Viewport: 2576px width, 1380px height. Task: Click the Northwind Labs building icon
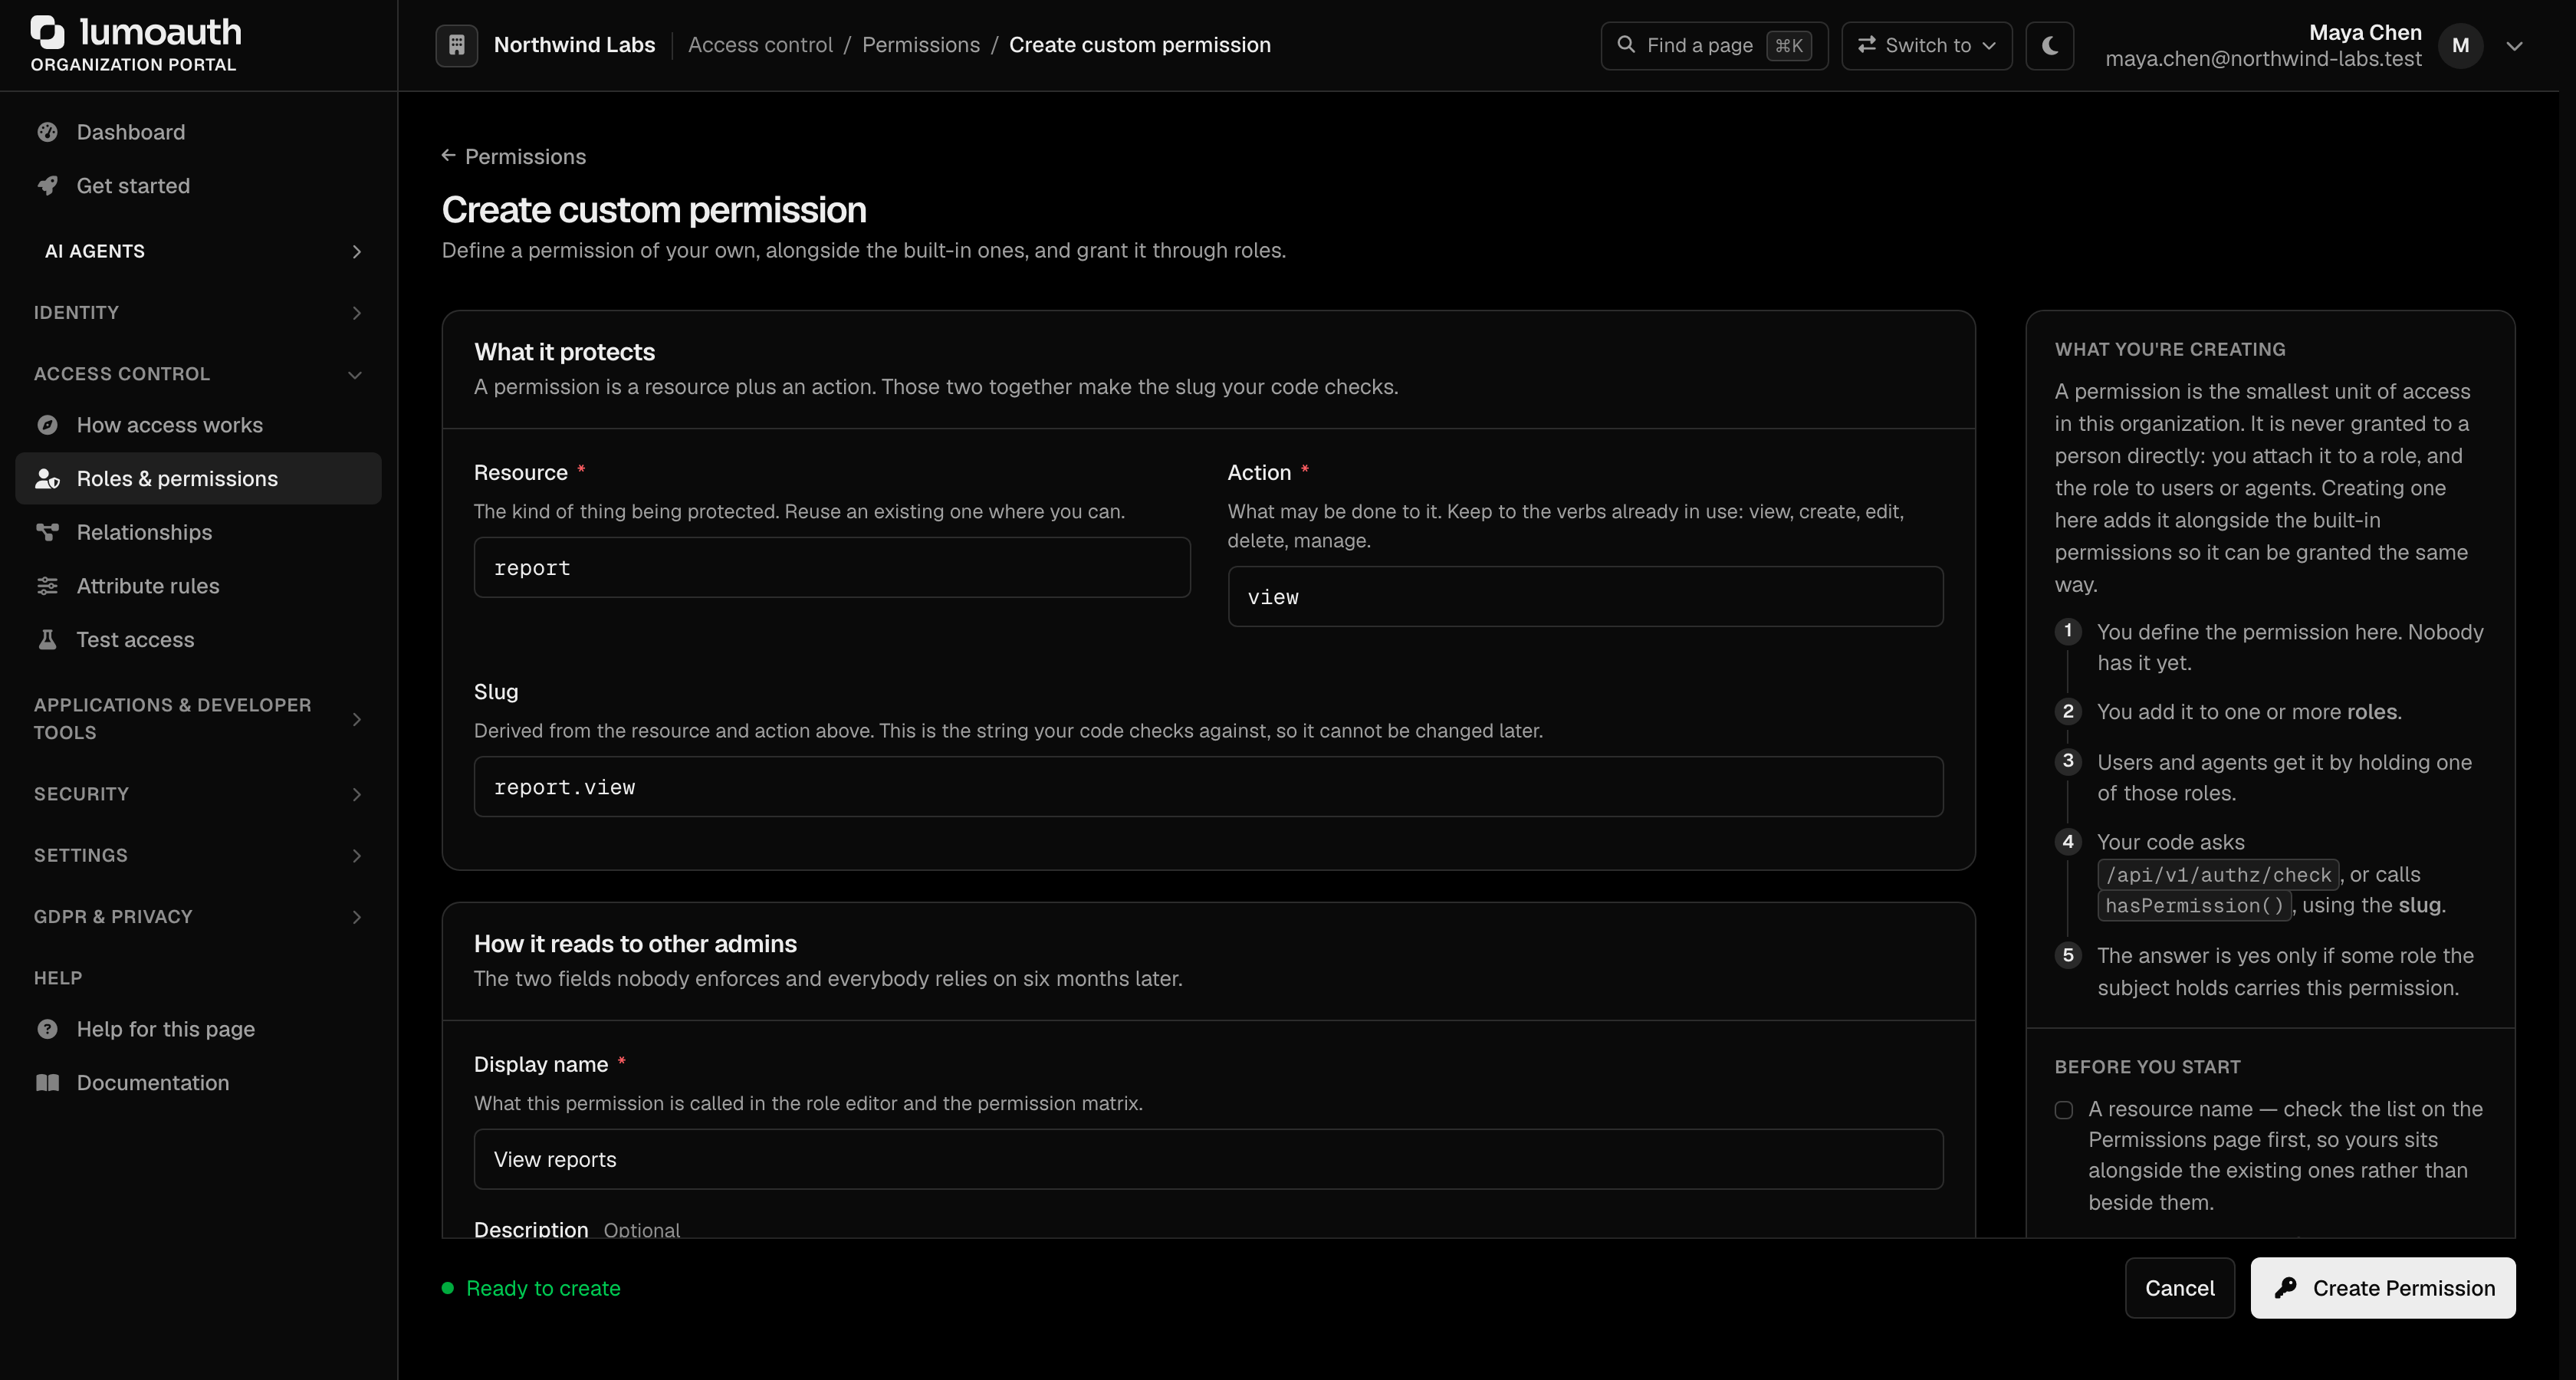tap(456, 45)
